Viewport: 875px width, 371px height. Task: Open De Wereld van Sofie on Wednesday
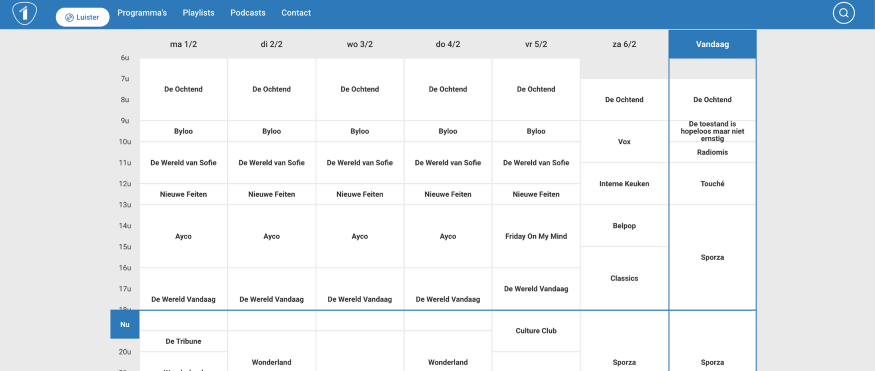(x=360, y=162)
